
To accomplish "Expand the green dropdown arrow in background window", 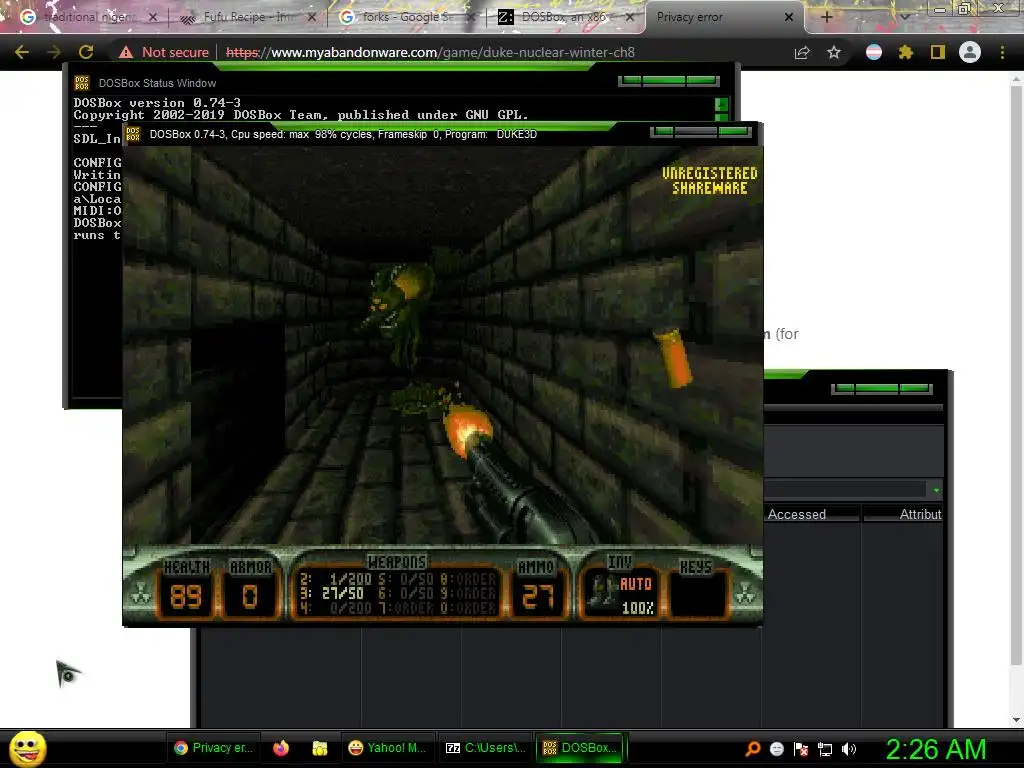I will coord(936,490).
